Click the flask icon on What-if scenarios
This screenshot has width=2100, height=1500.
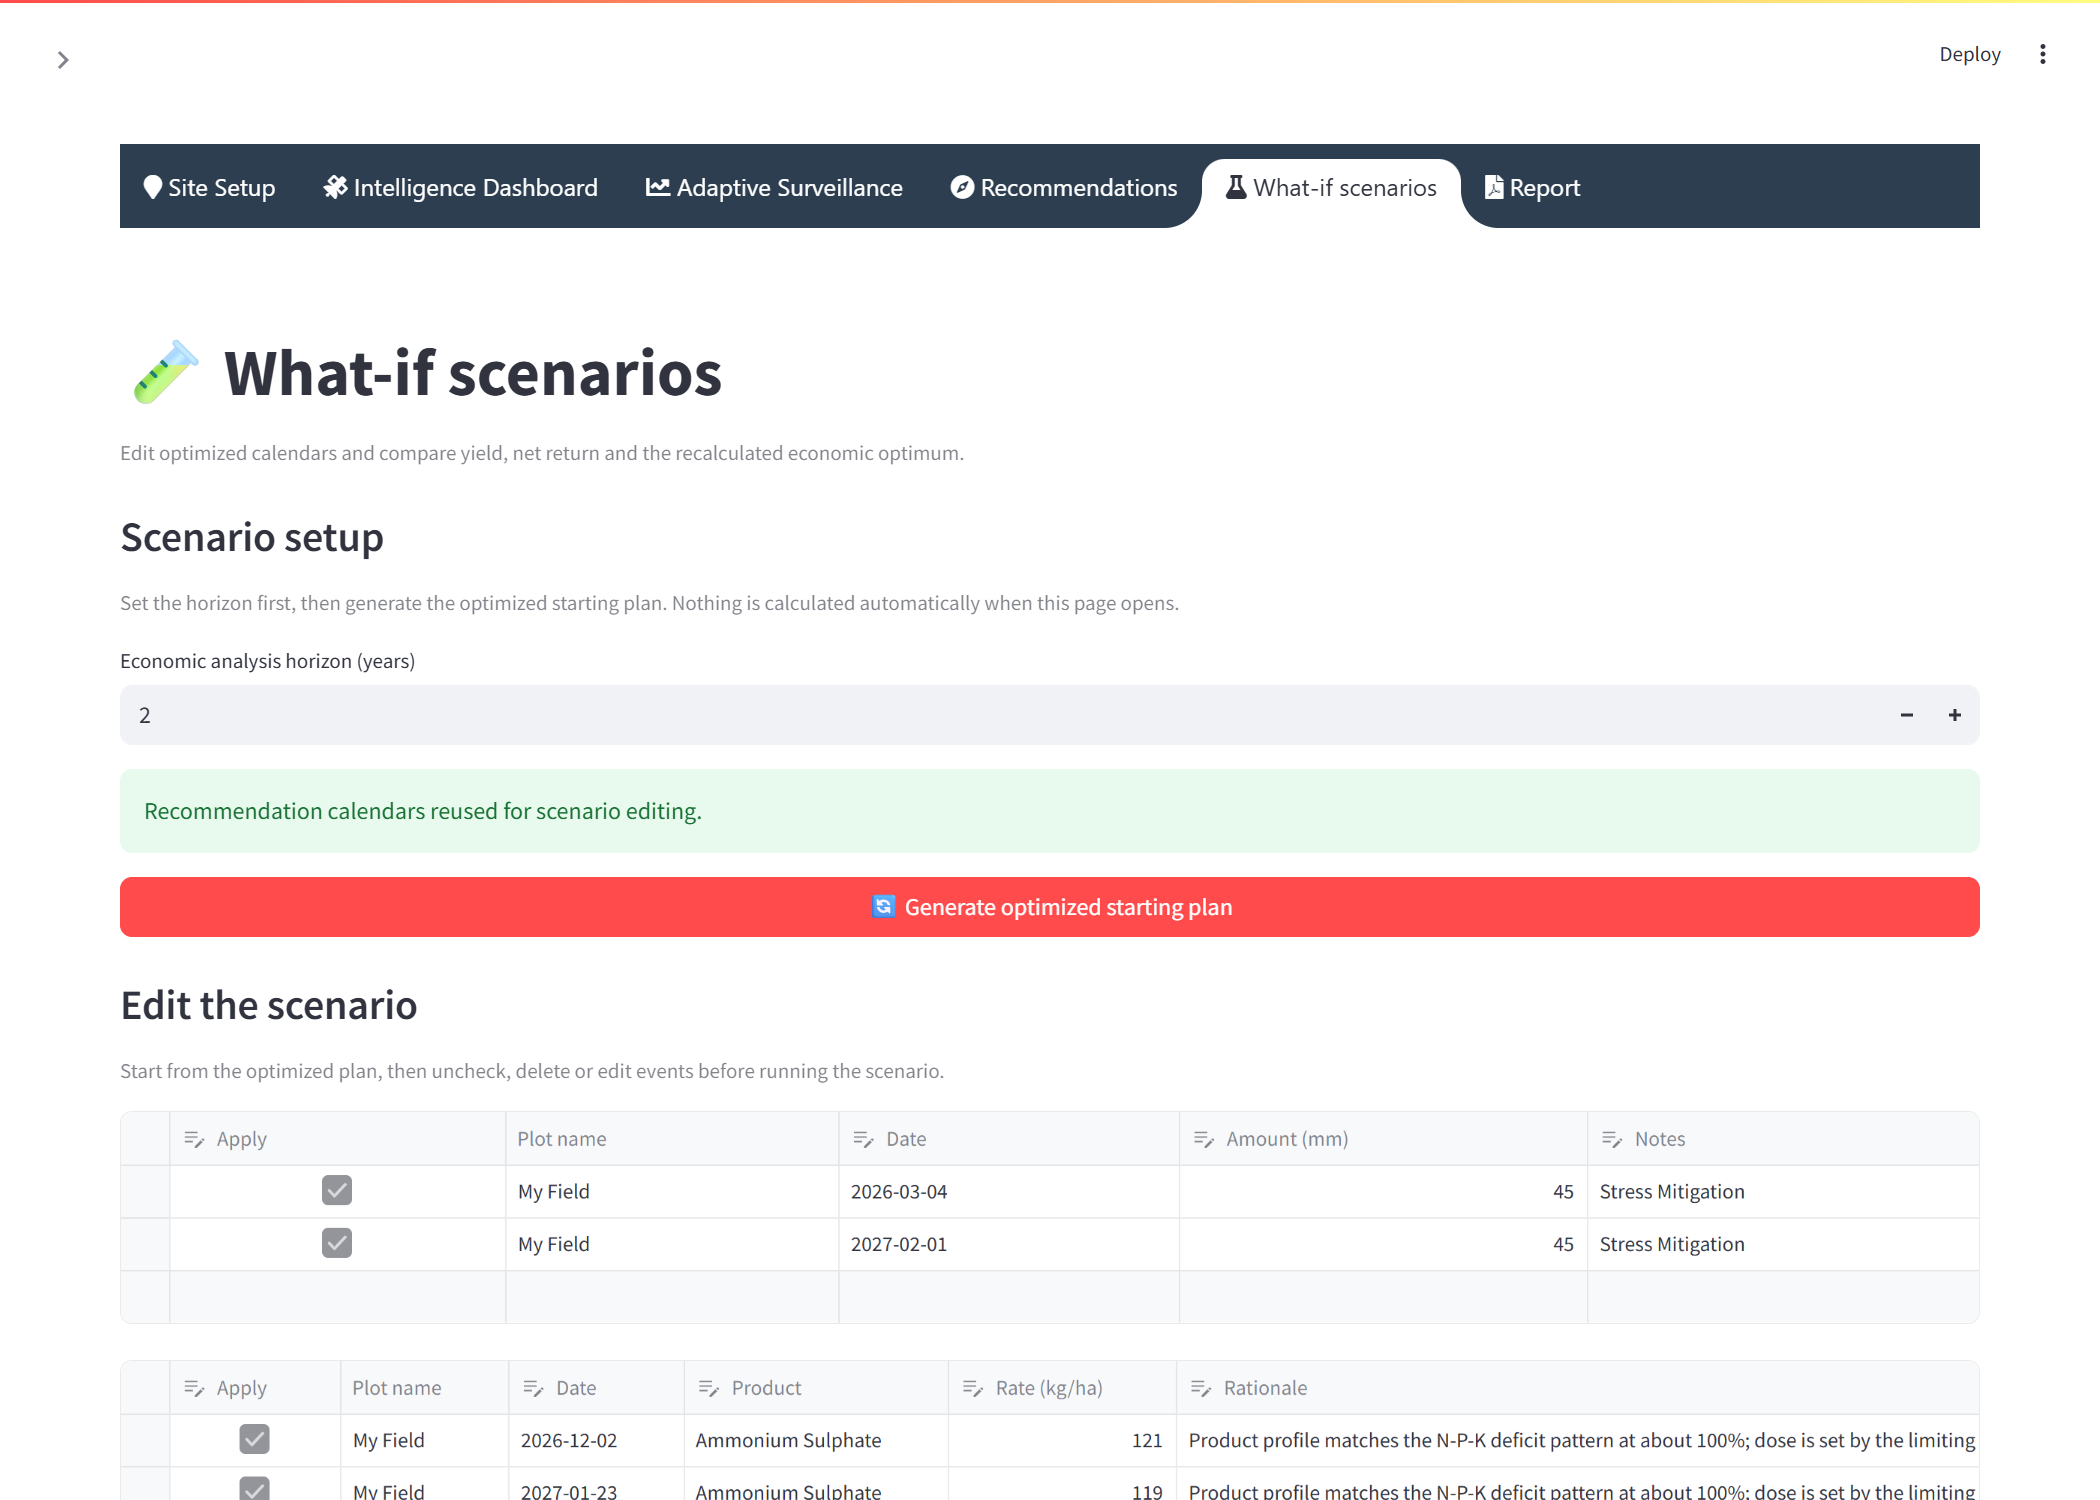[x=1236, y=187]
